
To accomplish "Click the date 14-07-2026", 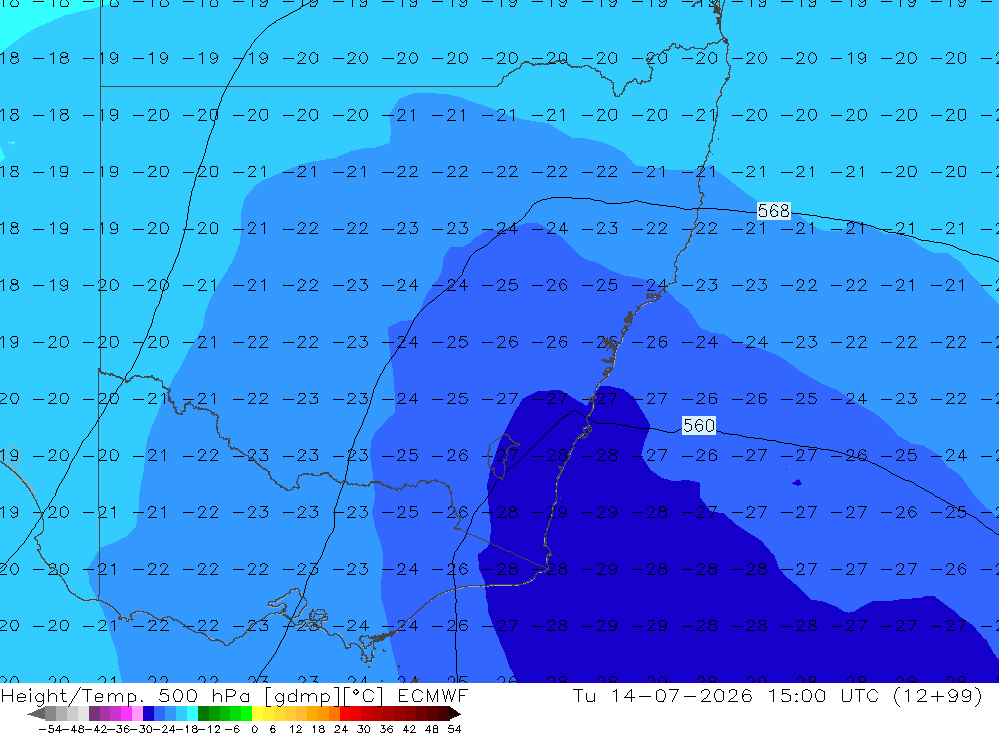I will click(x=682, y=695).
